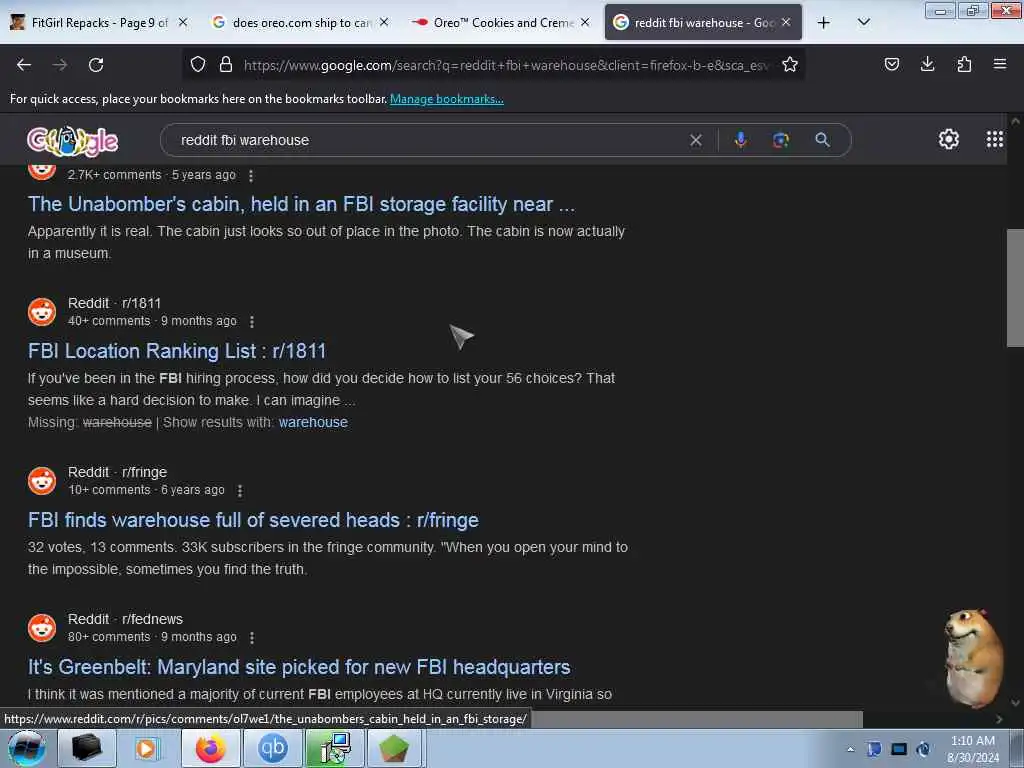1024x768 pixels.
Task: Go to Google home via the doodle logo
Action: pos(72,140)
